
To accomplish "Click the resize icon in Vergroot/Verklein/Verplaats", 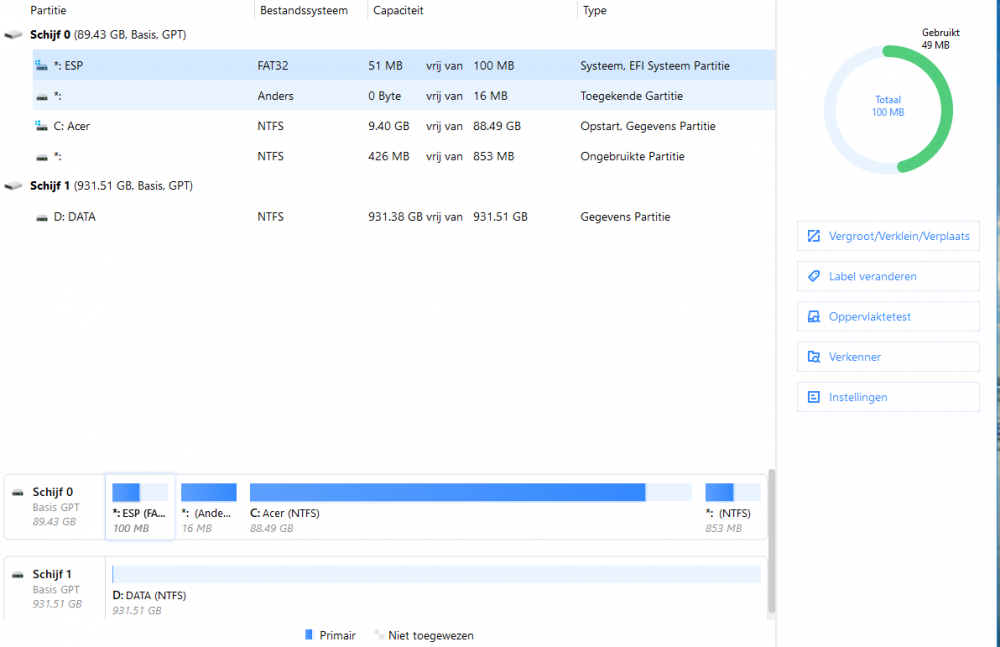I will click(x=813, y=237).
